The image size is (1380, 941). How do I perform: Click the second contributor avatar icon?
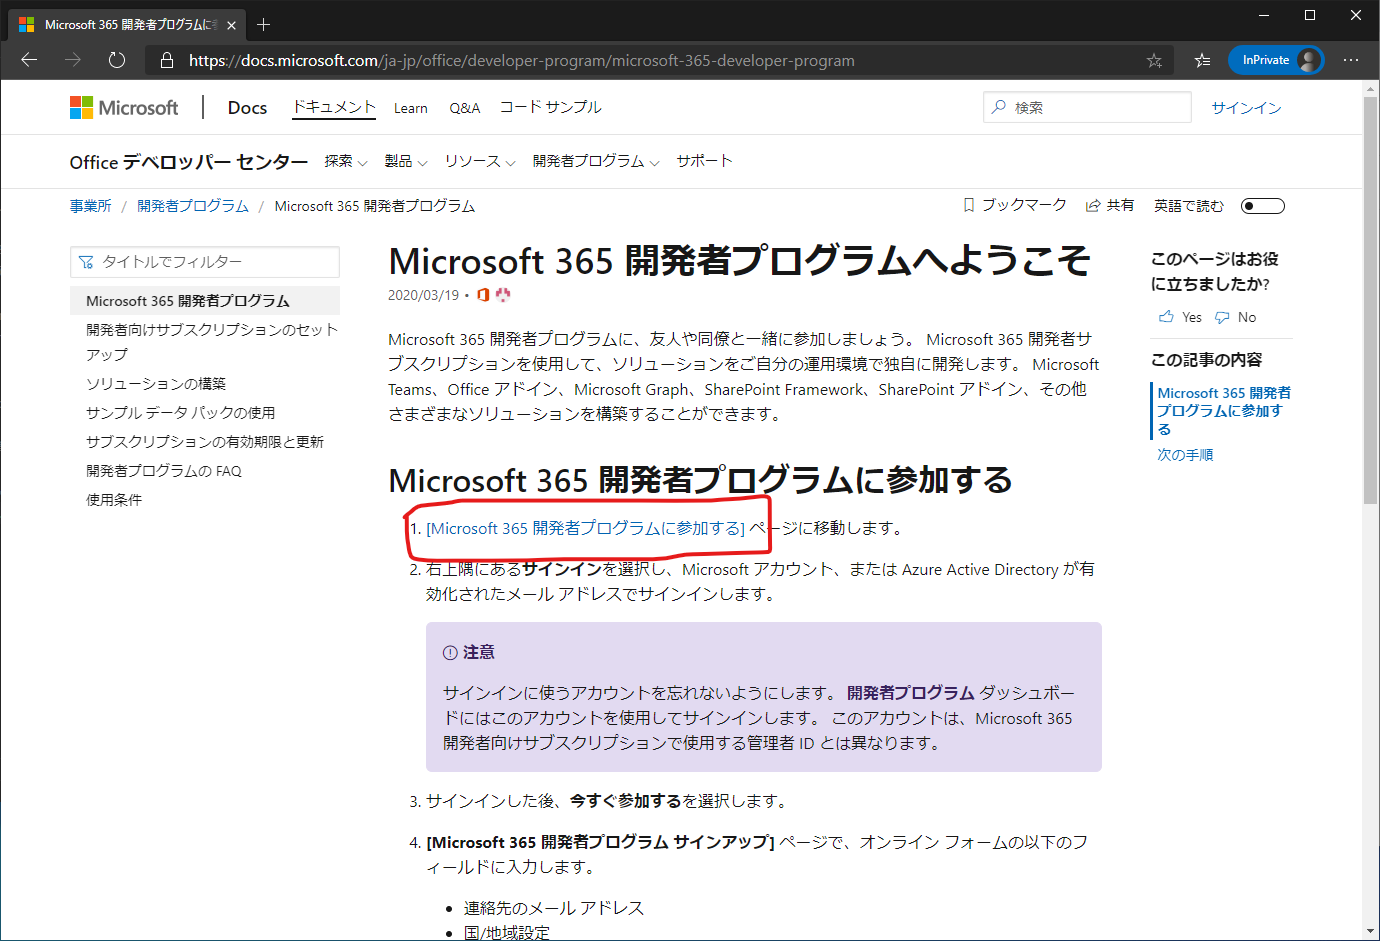click(503, 295)
